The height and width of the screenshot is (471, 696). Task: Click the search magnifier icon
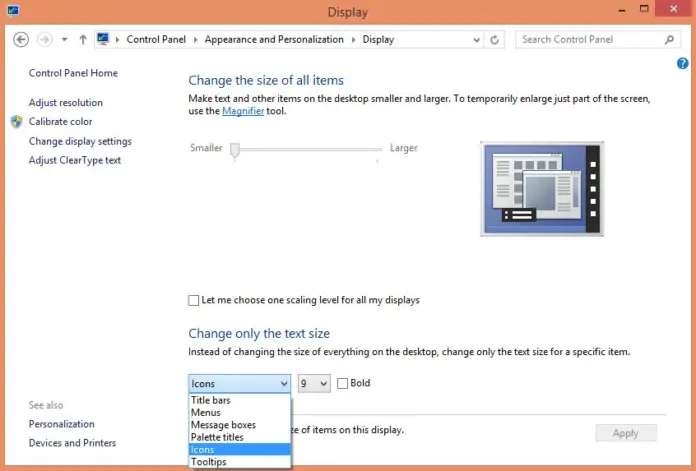click(670, 40)
